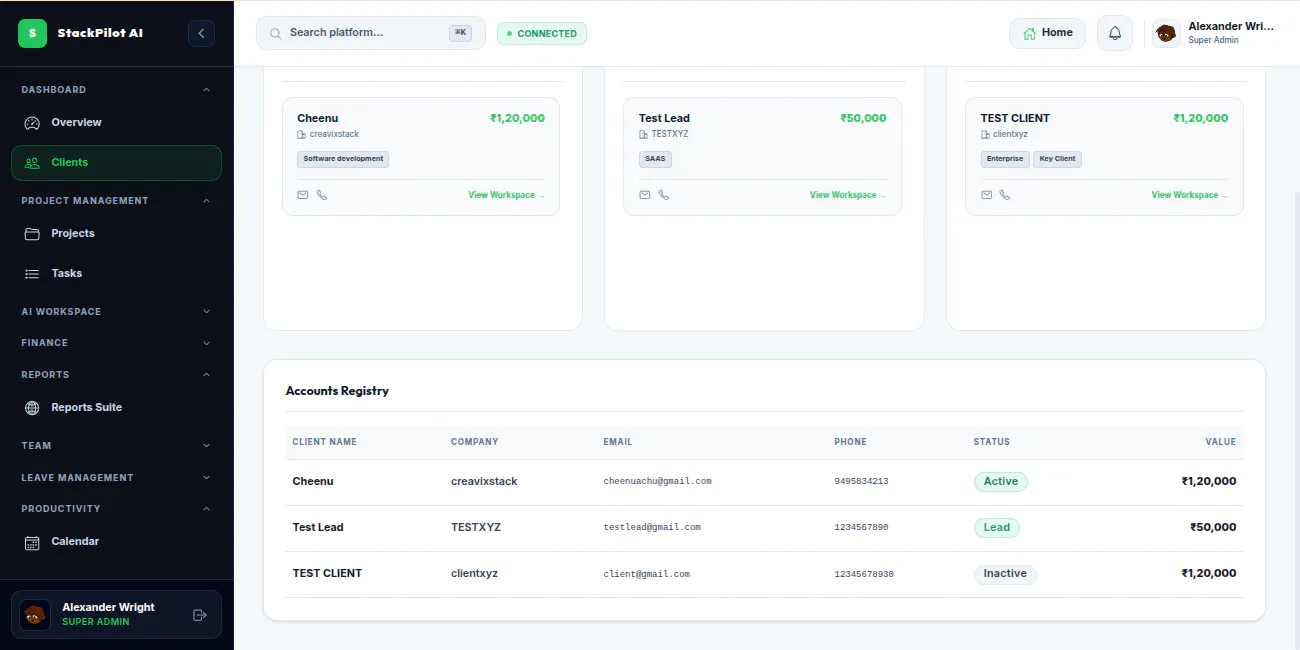Click email cheenuachu@gmail.com
Image resolution: width=1300 pixels, height=650 pixels.
tap(657, 482)
